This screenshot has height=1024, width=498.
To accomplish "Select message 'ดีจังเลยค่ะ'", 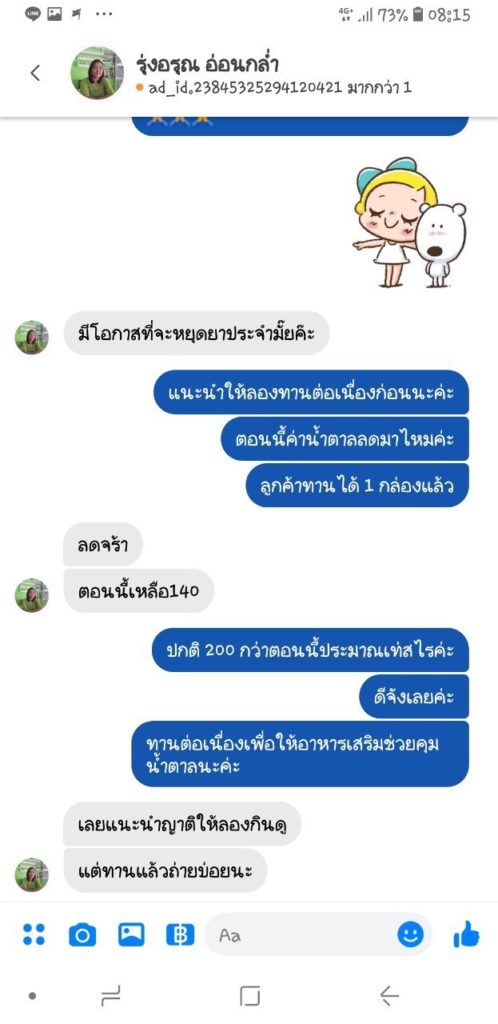I will 414,696.
